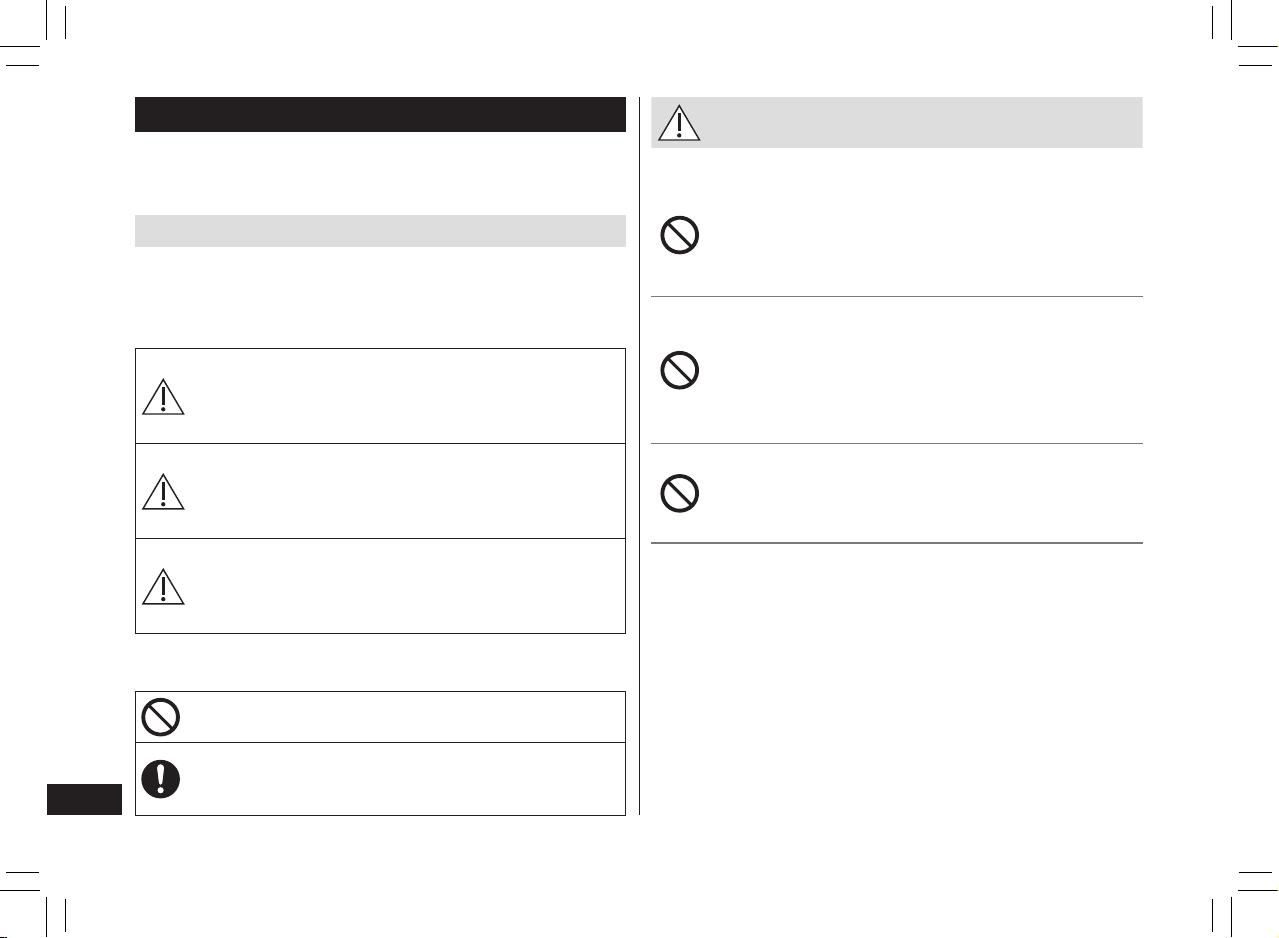This screenshot has height=938, width=1279.
Task: Select the topmost prohibition symbol in right column
Action: 680,237
